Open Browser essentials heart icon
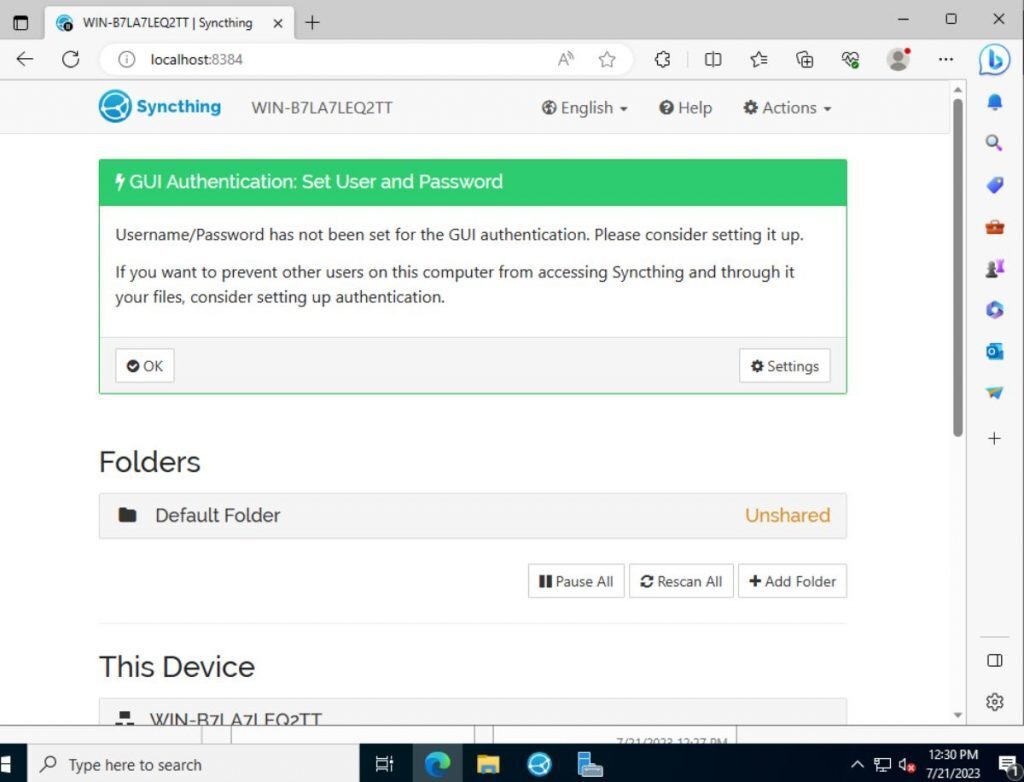The image size is (1024, 782). point(850,59)
